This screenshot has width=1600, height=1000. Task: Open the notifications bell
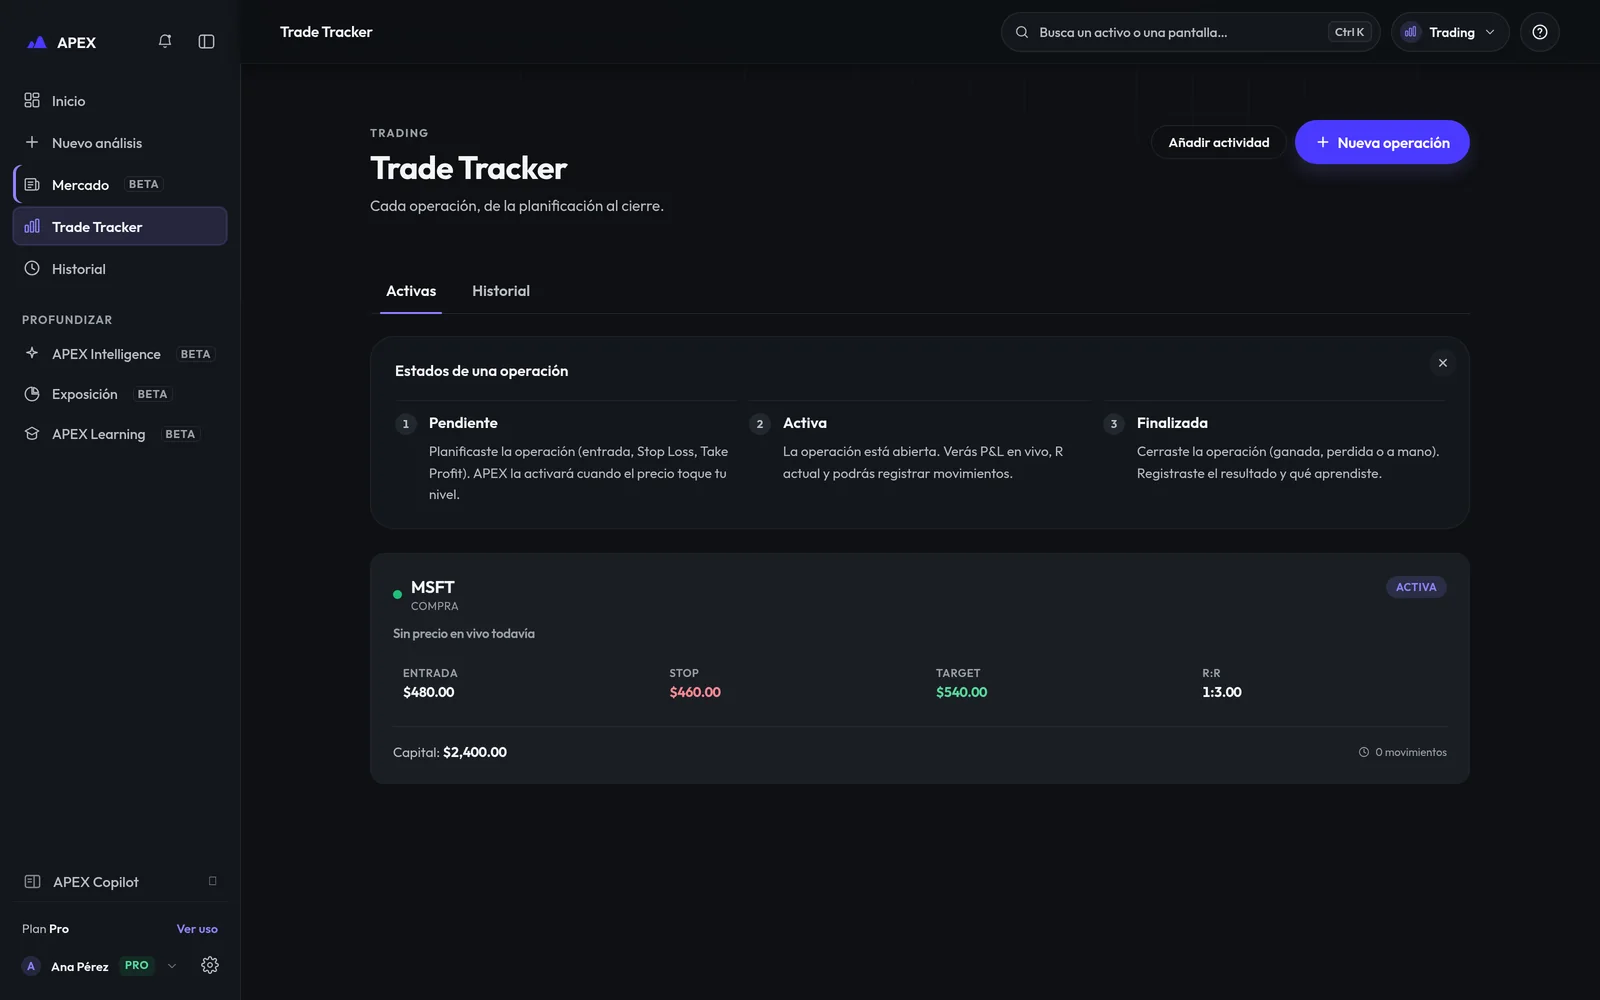165,41
